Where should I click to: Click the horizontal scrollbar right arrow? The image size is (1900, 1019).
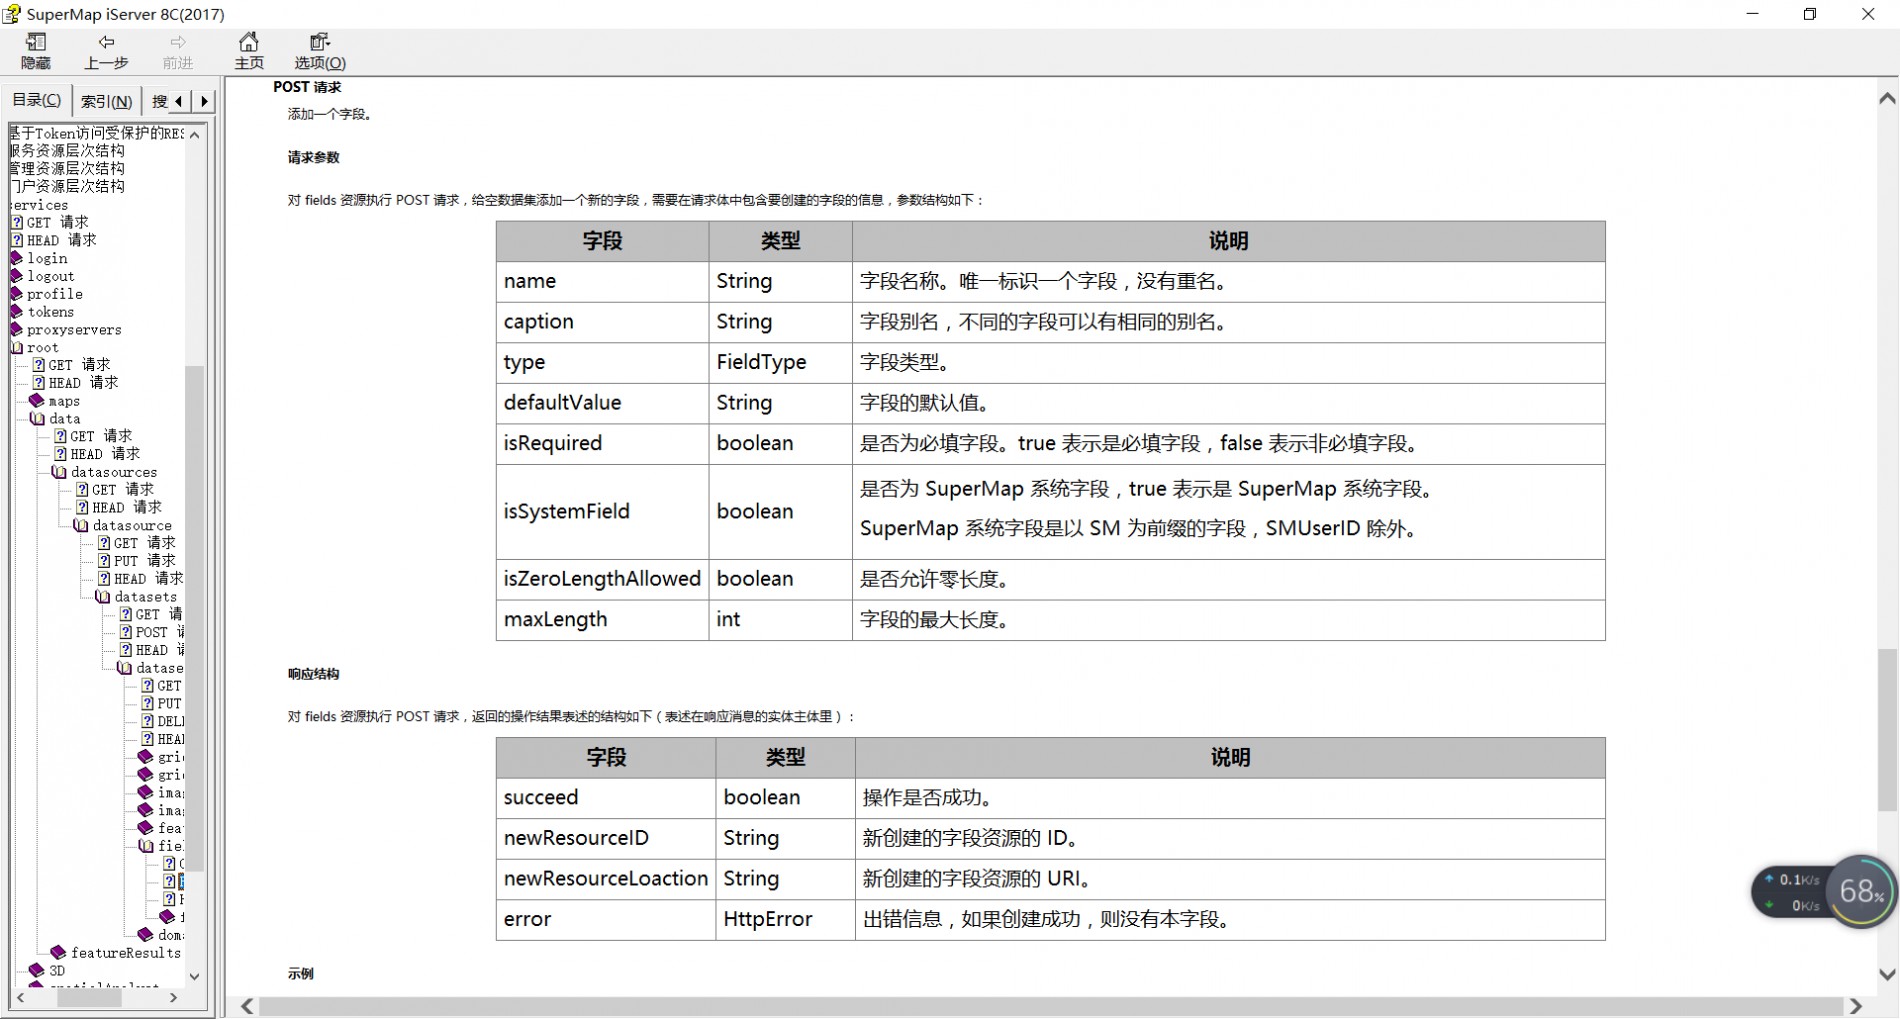click(x=1855, y=1006)
